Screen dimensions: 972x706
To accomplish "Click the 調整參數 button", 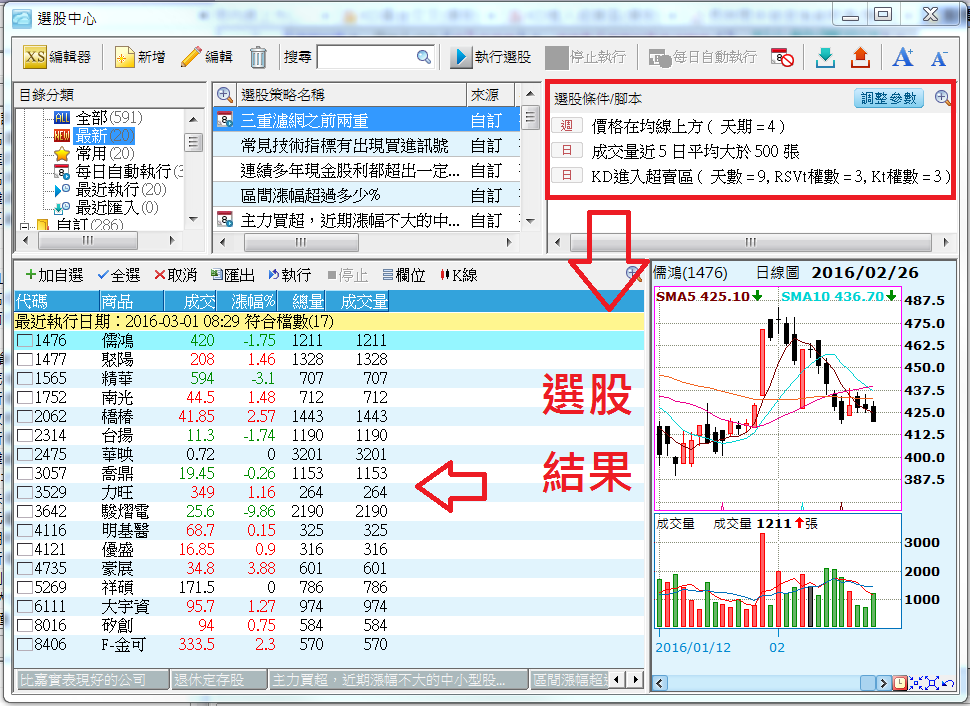I will 890,98.
